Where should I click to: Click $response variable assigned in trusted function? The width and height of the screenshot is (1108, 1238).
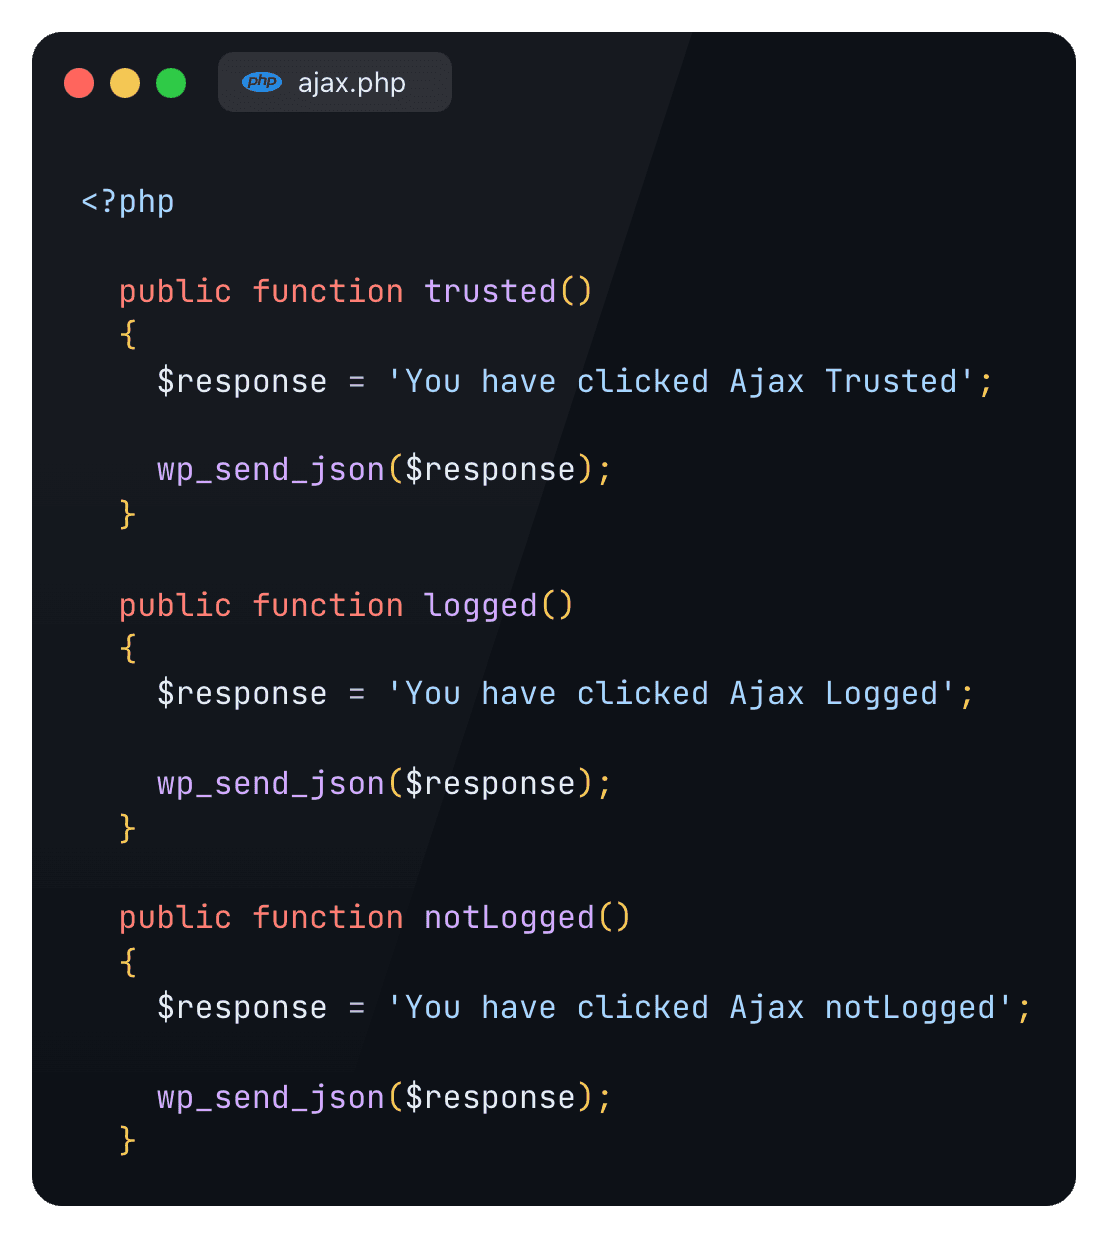tap(242, 381)
